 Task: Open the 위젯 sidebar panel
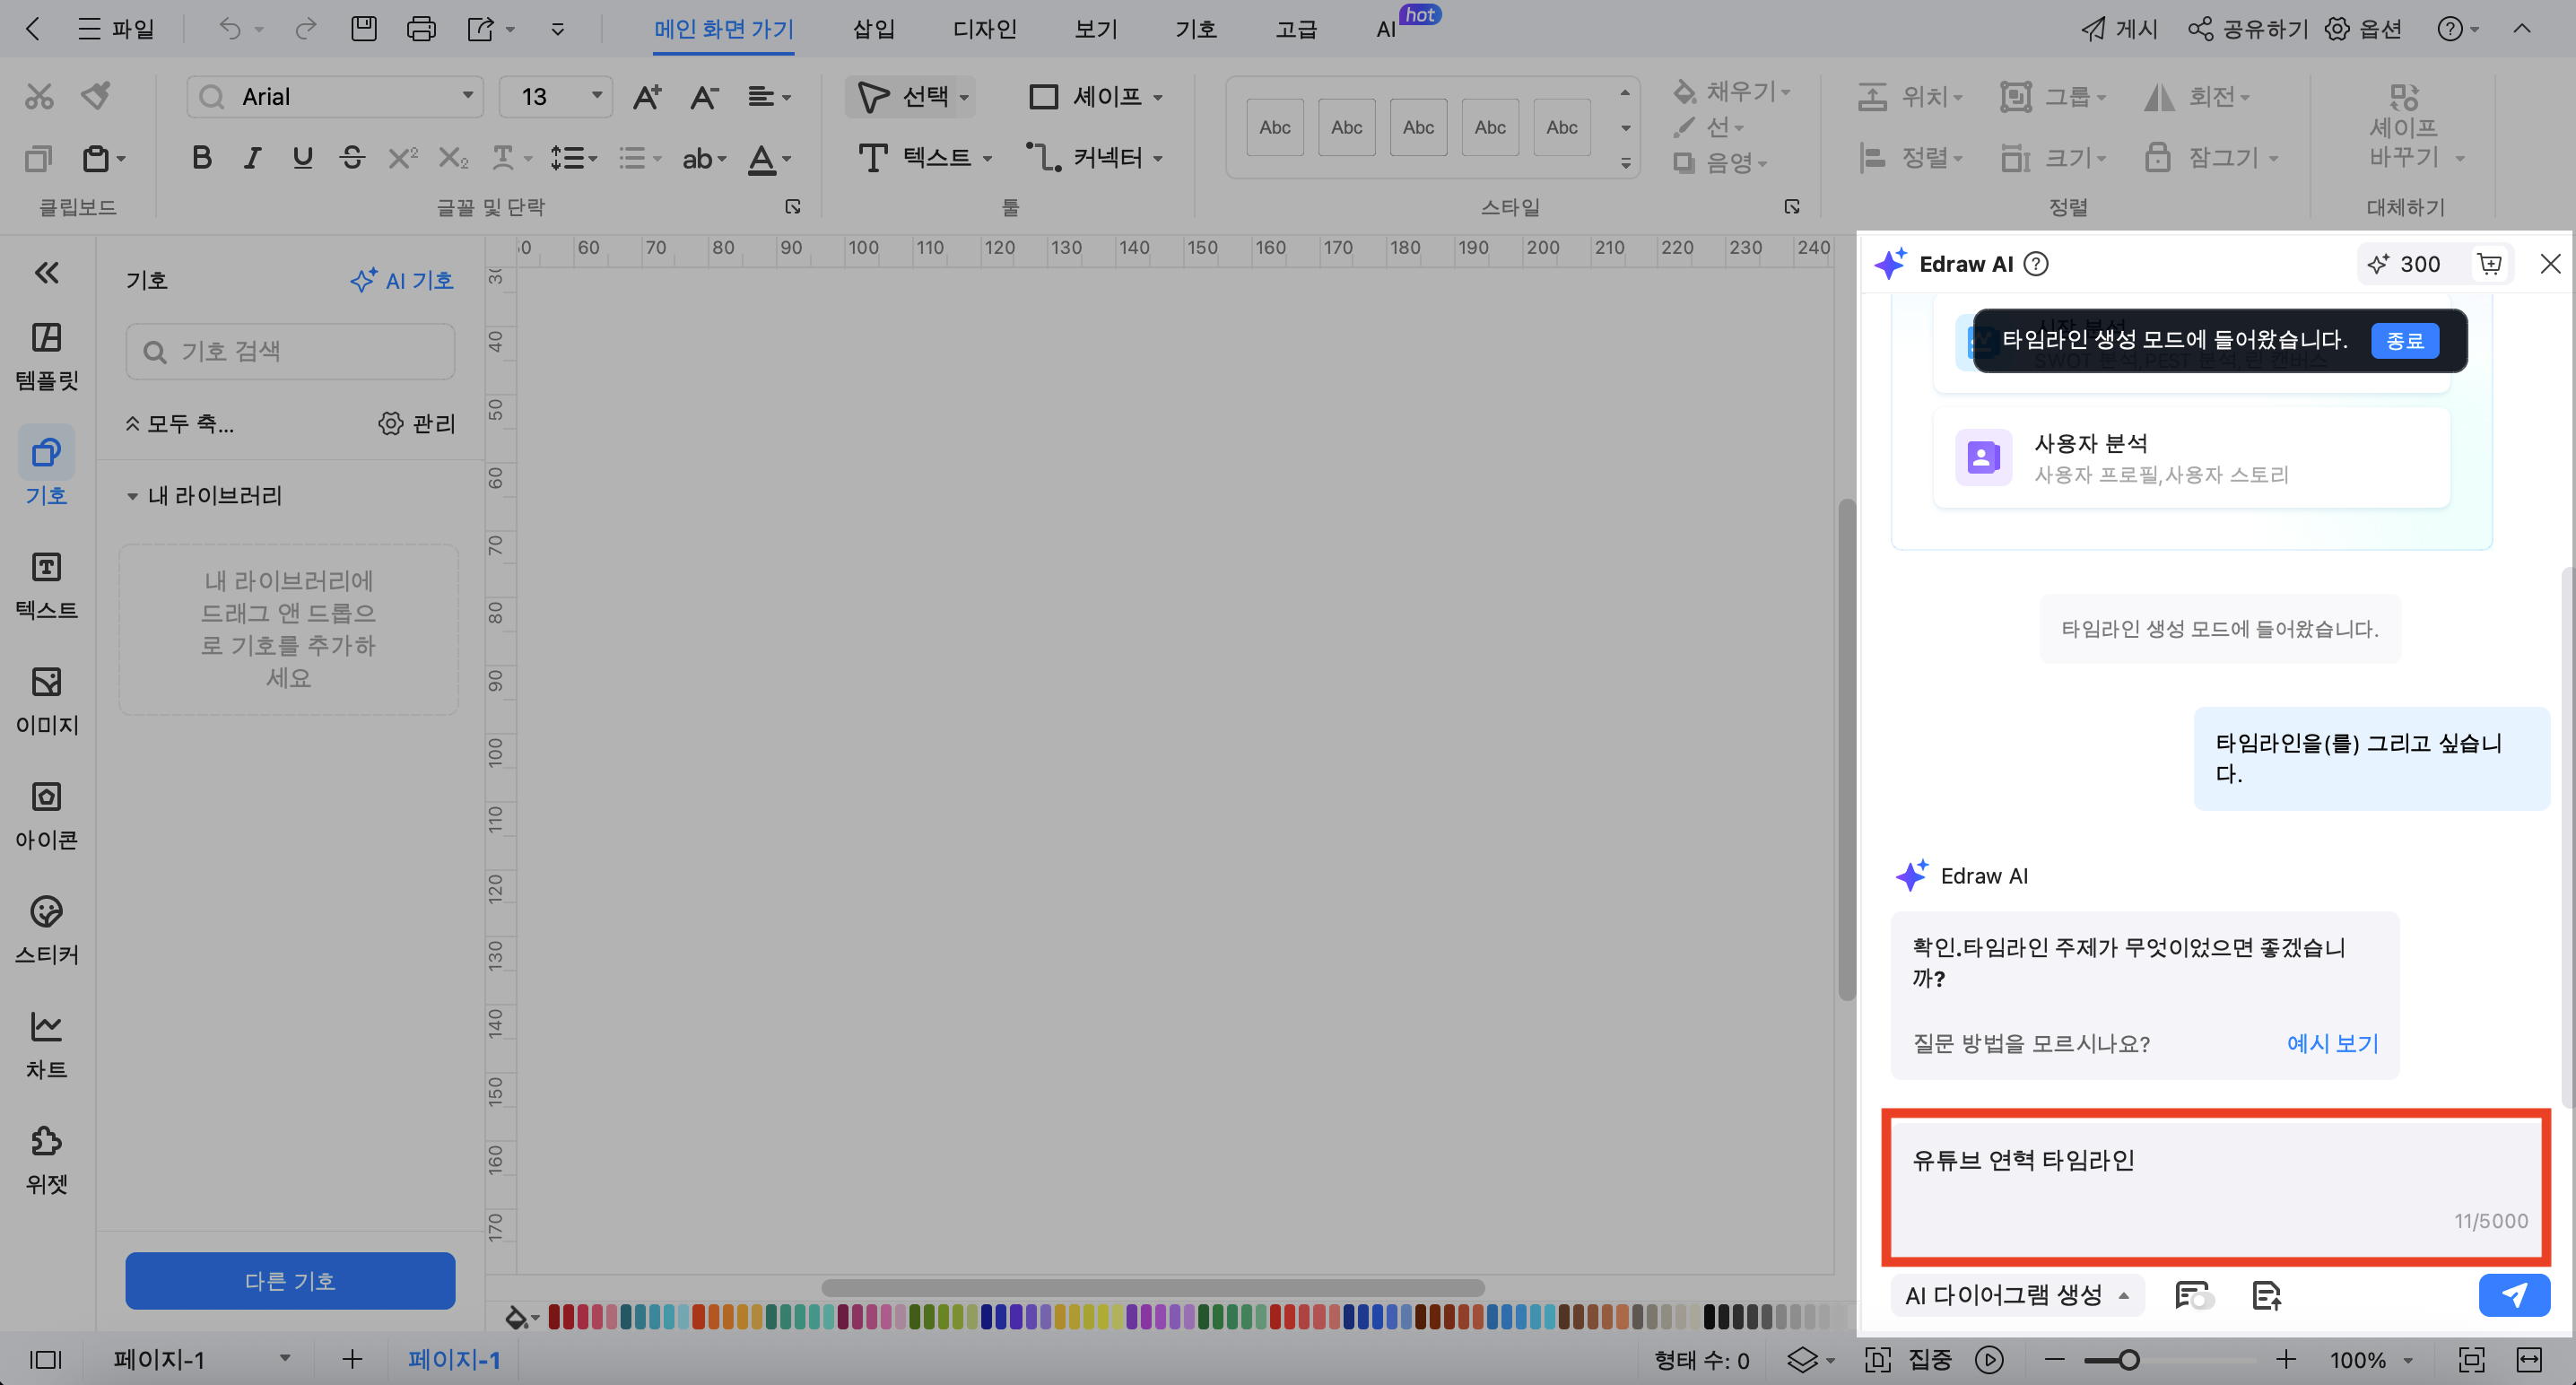click(46, 1161)
